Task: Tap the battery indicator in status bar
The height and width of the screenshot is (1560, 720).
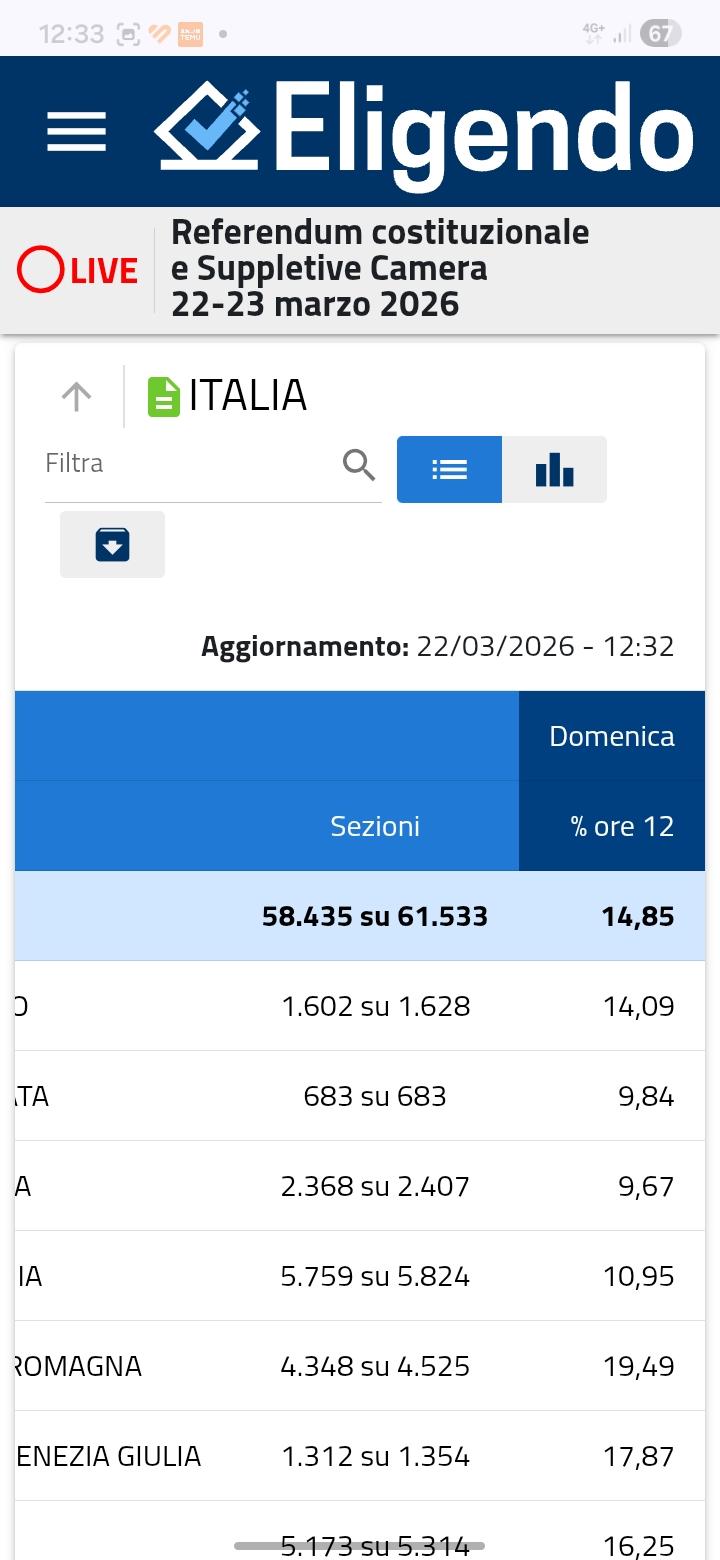Action: [x=660, y=33]
